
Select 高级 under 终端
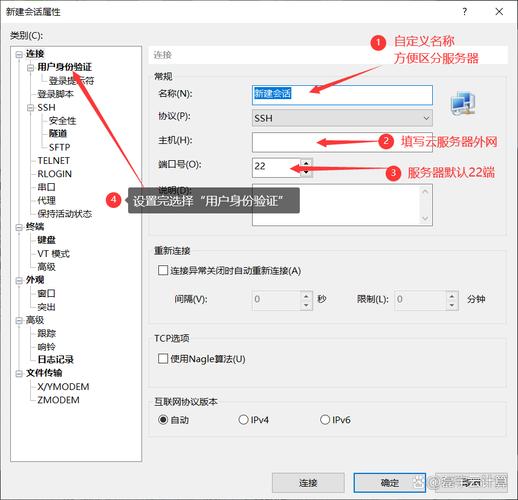[x=46, y=267]
